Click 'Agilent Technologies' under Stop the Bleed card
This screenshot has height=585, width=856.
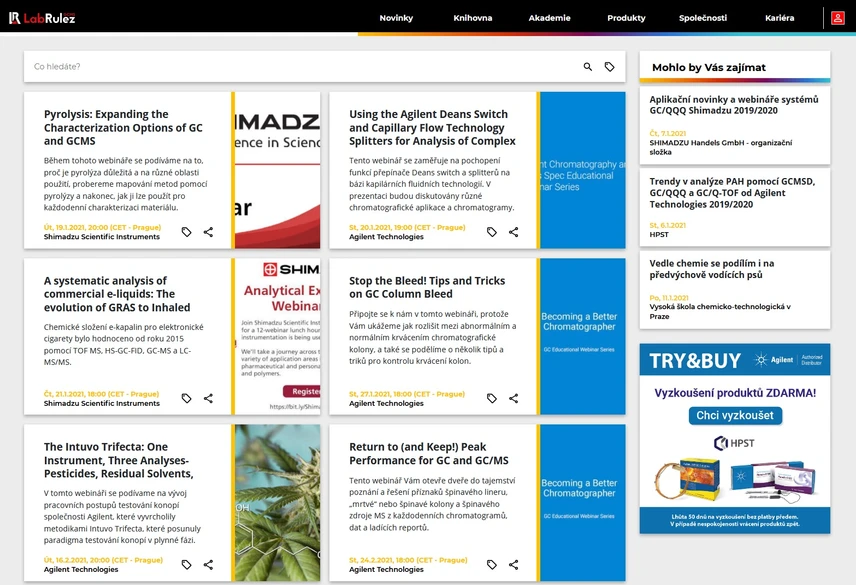pyautogui.click(x=386, y=403)
